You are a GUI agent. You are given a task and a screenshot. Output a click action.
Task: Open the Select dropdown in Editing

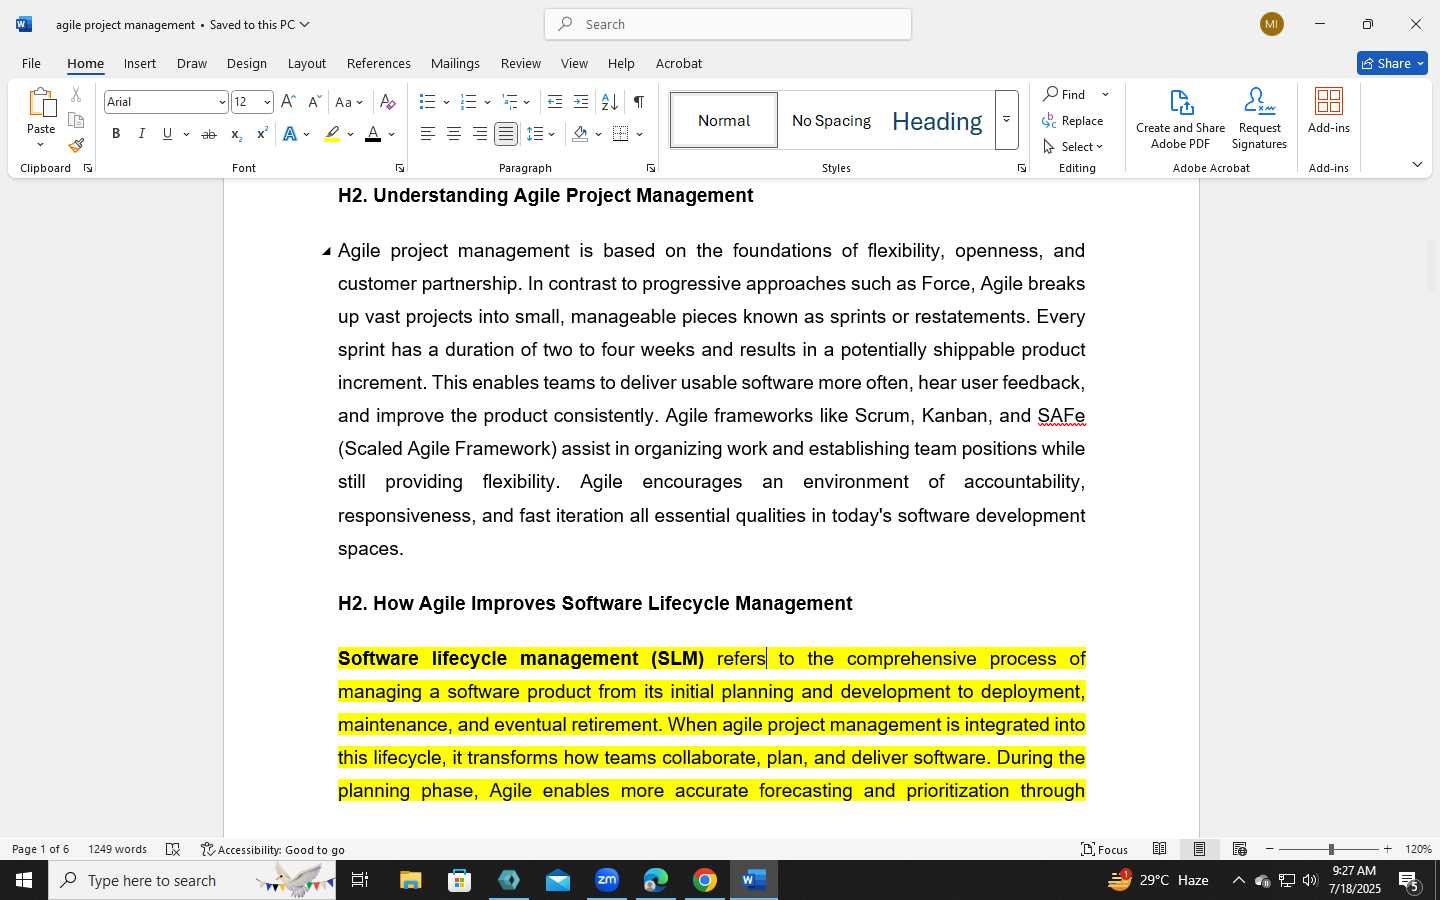(1073, 146)
